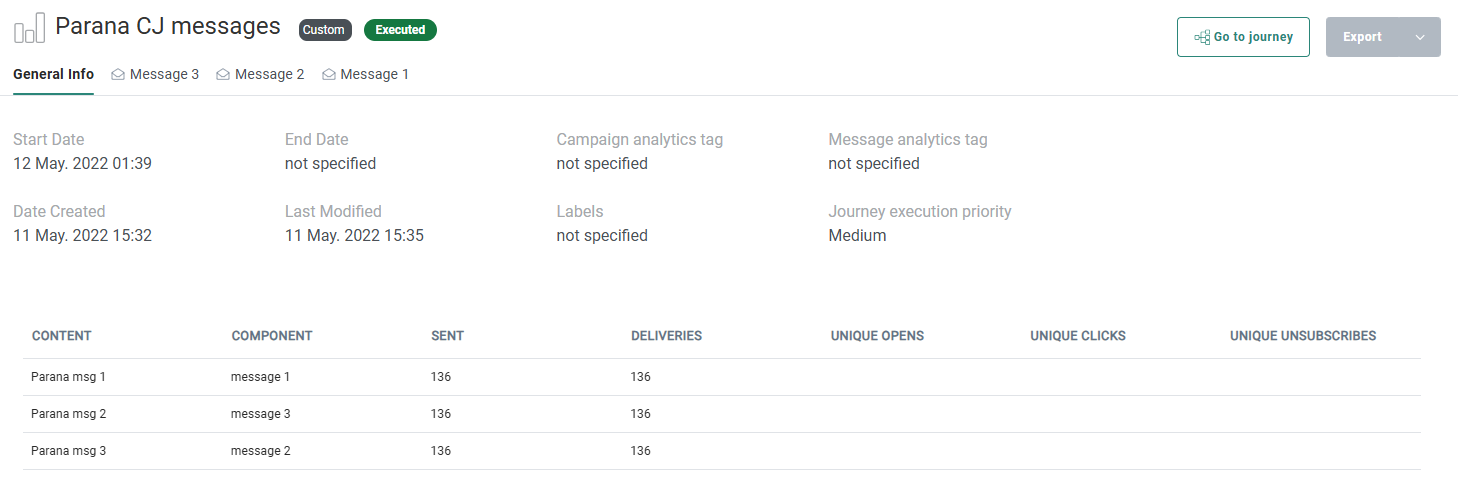The width and height of the screenshot is (1458, 498).
Task: Open the Message 3 tab
Action: (164, 75)
